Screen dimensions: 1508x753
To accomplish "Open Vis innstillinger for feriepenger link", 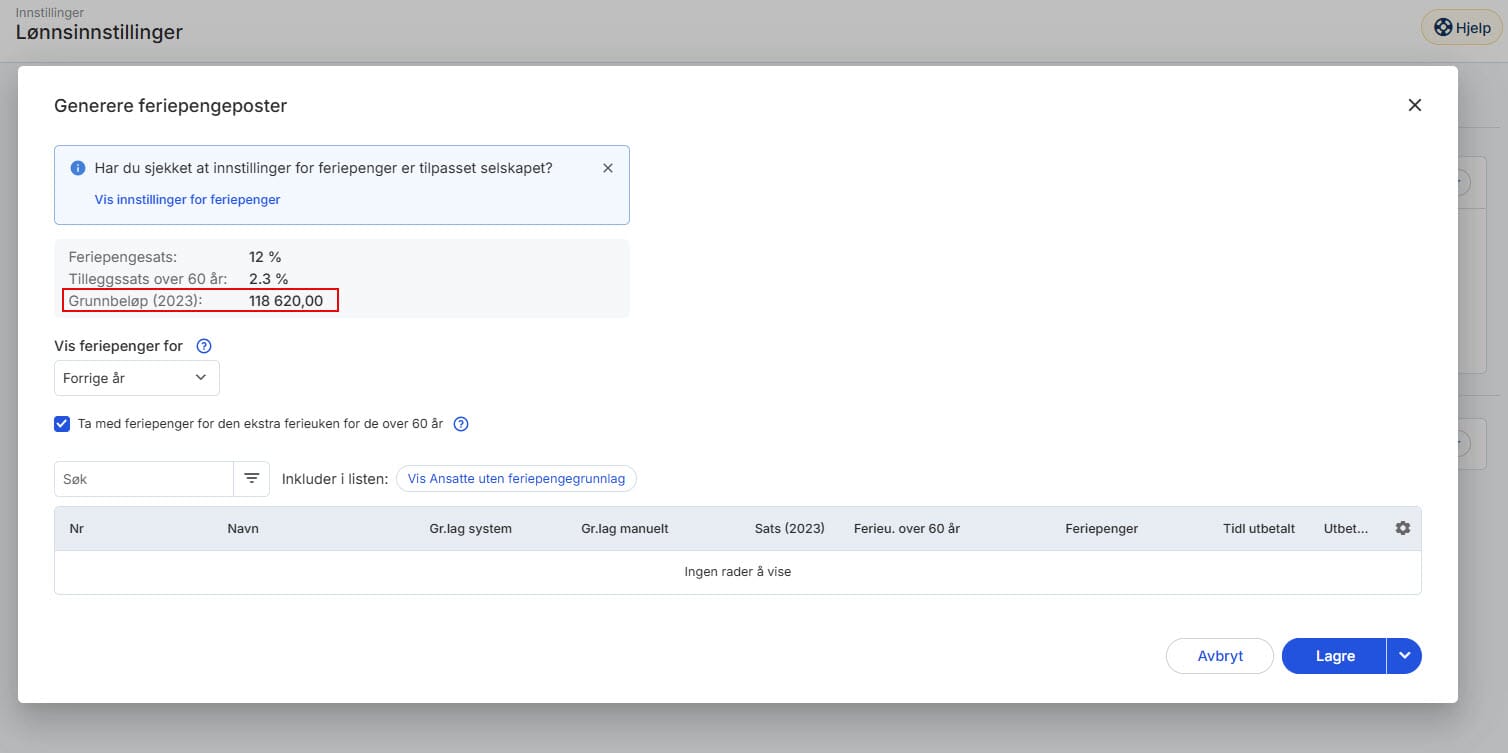I will (x=187, y=199).
